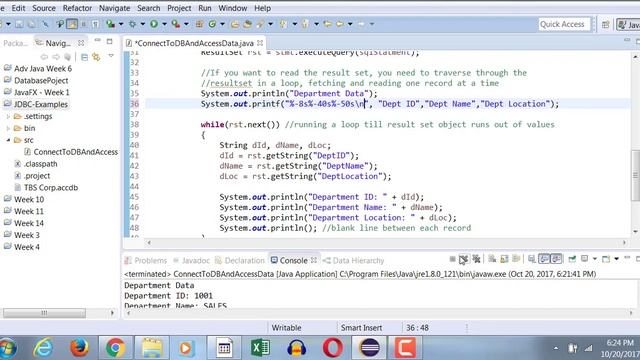640x360 pixels.
Task: Click the Open Type folder icon
Action: point(235,24)
